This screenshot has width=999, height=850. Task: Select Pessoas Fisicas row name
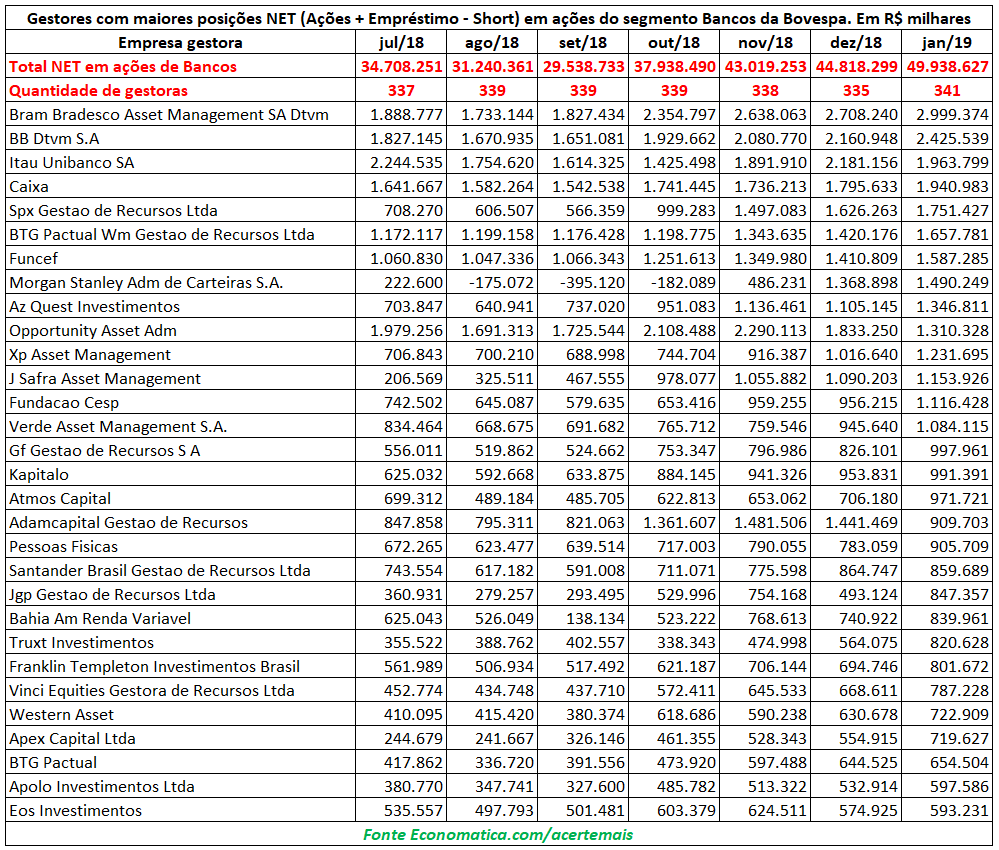64,547
